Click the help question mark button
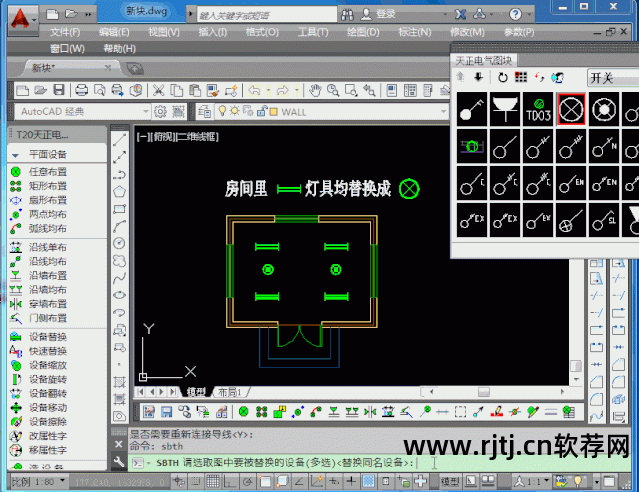 tap(515, 15)
